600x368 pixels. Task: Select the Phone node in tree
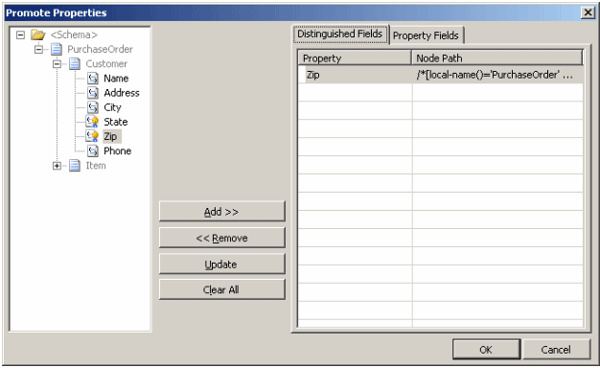click(x=117, y=151)
